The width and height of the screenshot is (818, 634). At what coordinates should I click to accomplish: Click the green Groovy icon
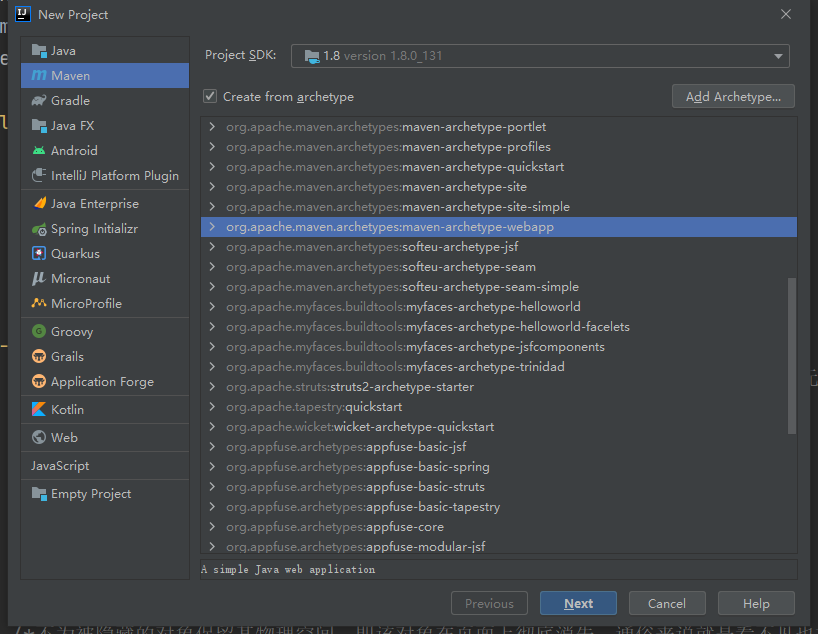(x=39, y=331)
